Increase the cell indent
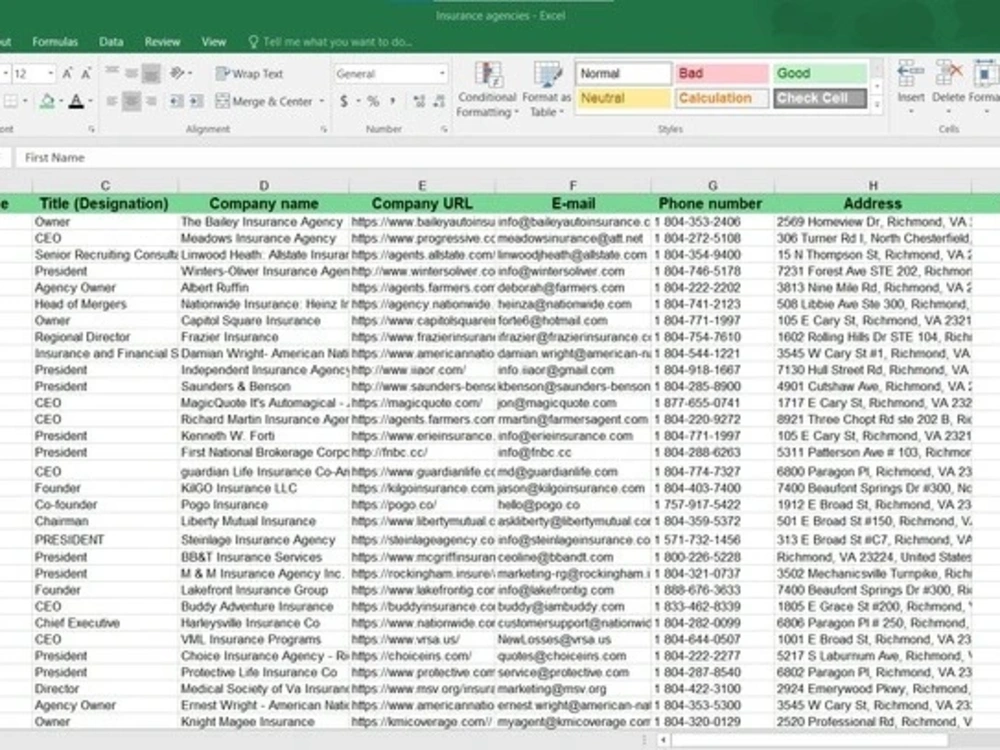This screenshot has height=750, width=1000. [196, 101]
